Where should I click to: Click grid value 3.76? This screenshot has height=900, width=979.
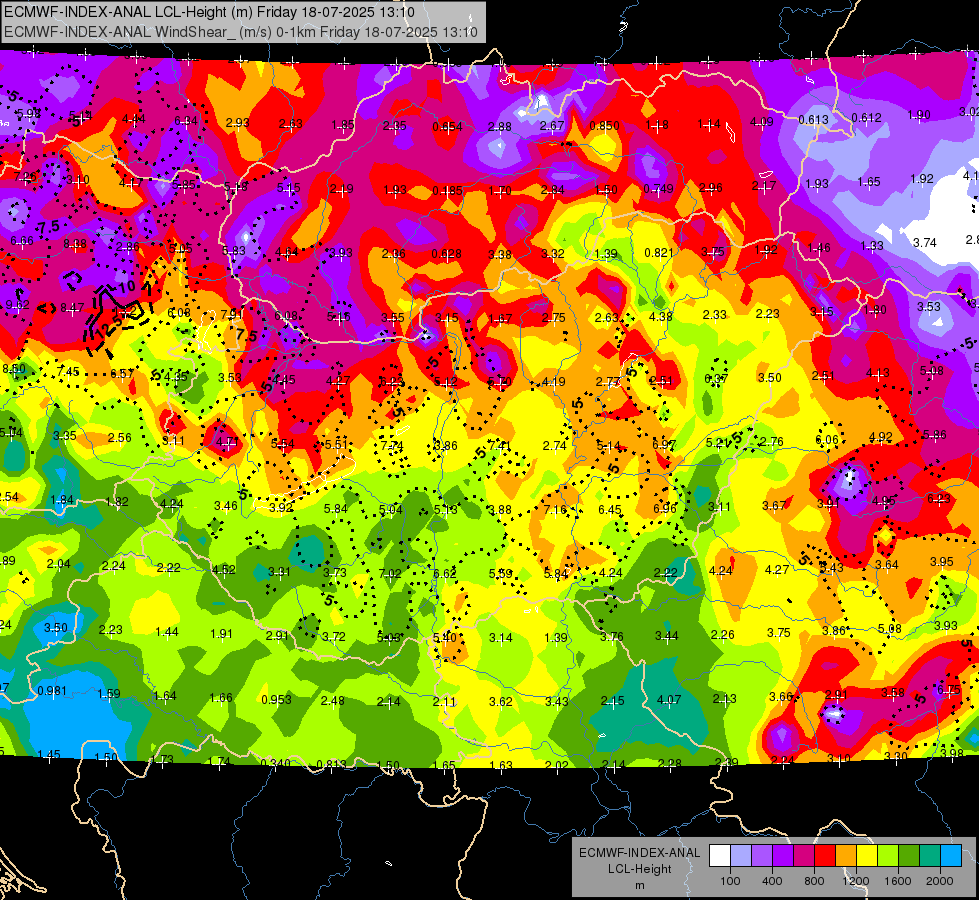(612, 636)
